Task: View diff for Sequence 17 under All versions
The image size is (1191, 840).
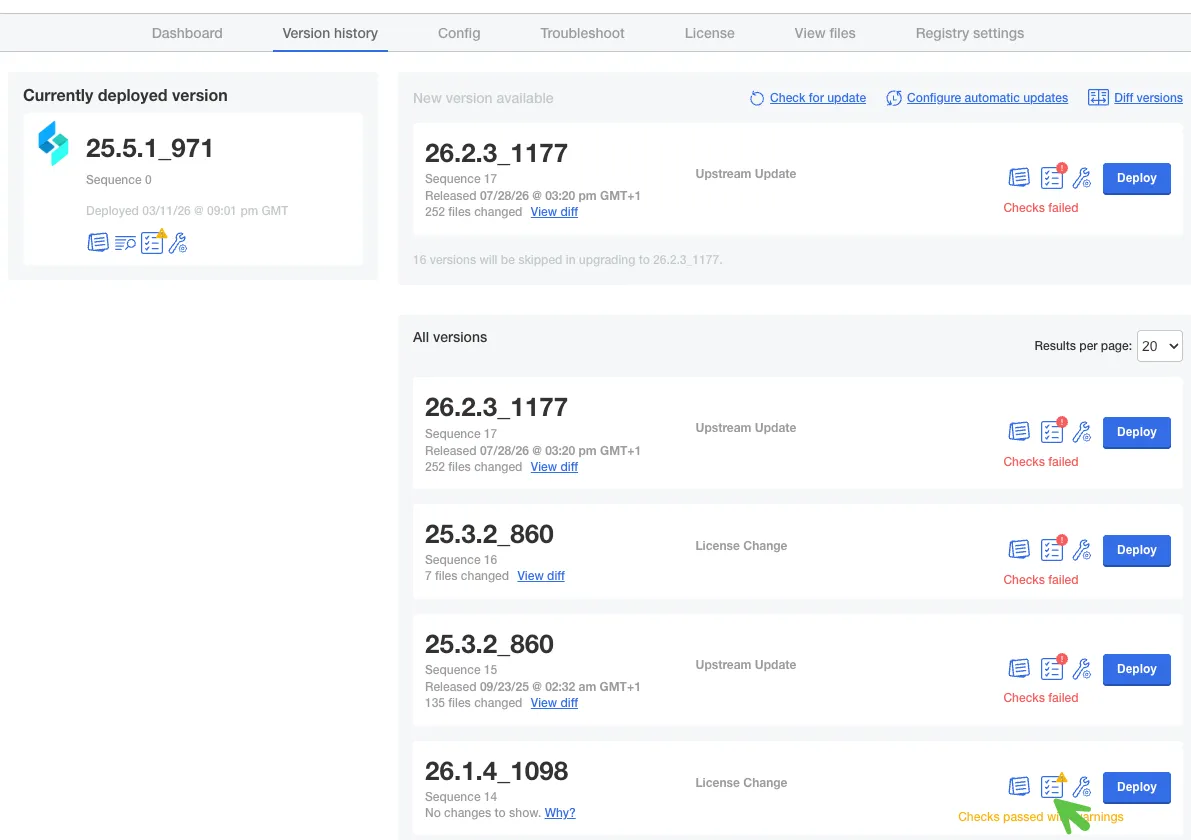Action: point(554,467)
